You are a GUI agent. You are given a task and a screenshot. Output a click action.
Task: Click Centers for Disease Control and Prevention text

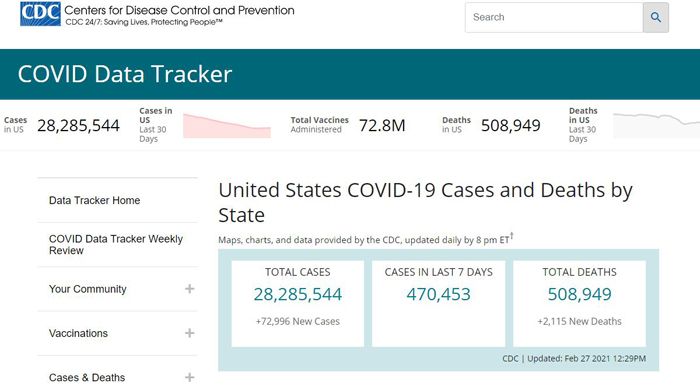click(179, 10)
